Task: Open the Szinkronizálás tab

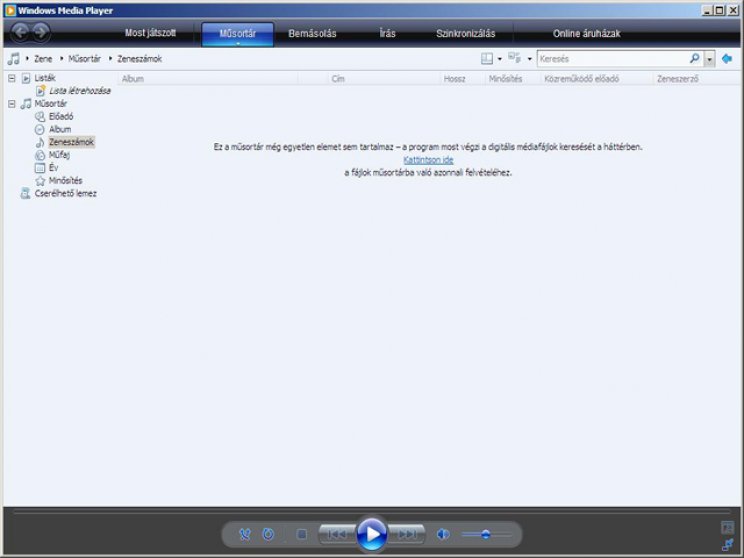Action: point(465,33)
